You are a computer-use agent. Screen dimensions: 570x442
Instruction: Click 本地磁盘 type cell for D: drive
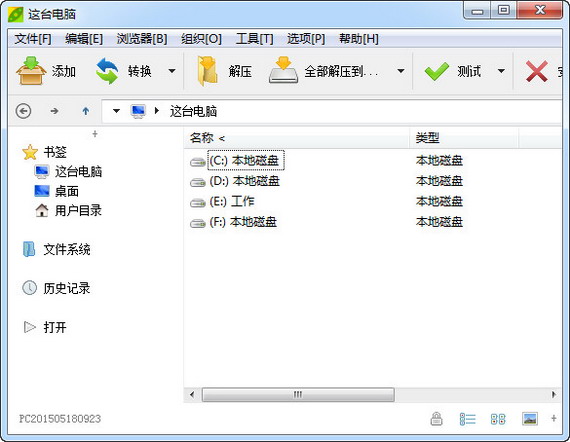coord(439,181)
